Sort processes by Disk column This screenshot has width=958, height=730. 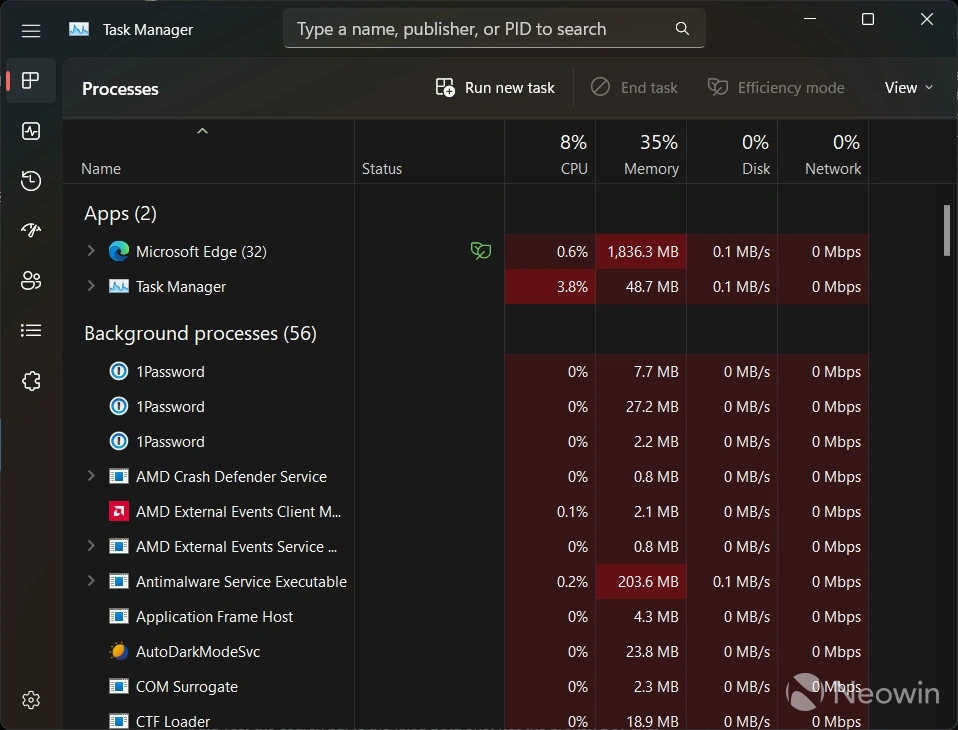[x=732, y=153]
